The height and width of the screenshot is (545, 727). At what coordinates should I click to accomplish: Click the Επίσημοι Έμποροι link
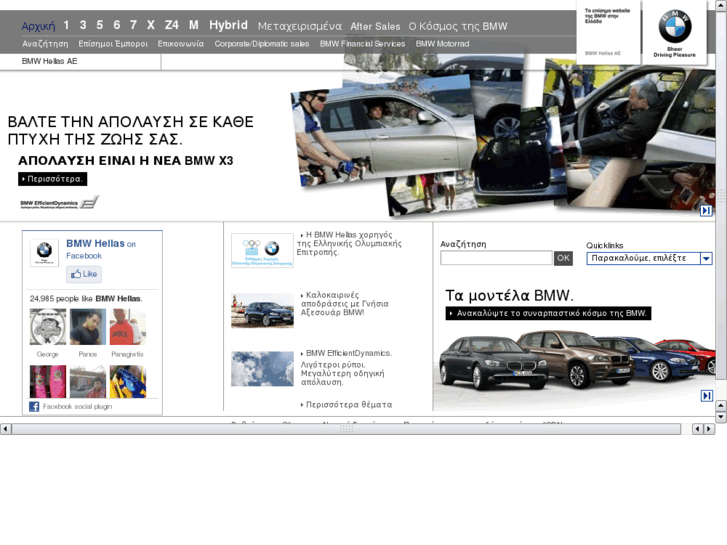pos(113,44)
